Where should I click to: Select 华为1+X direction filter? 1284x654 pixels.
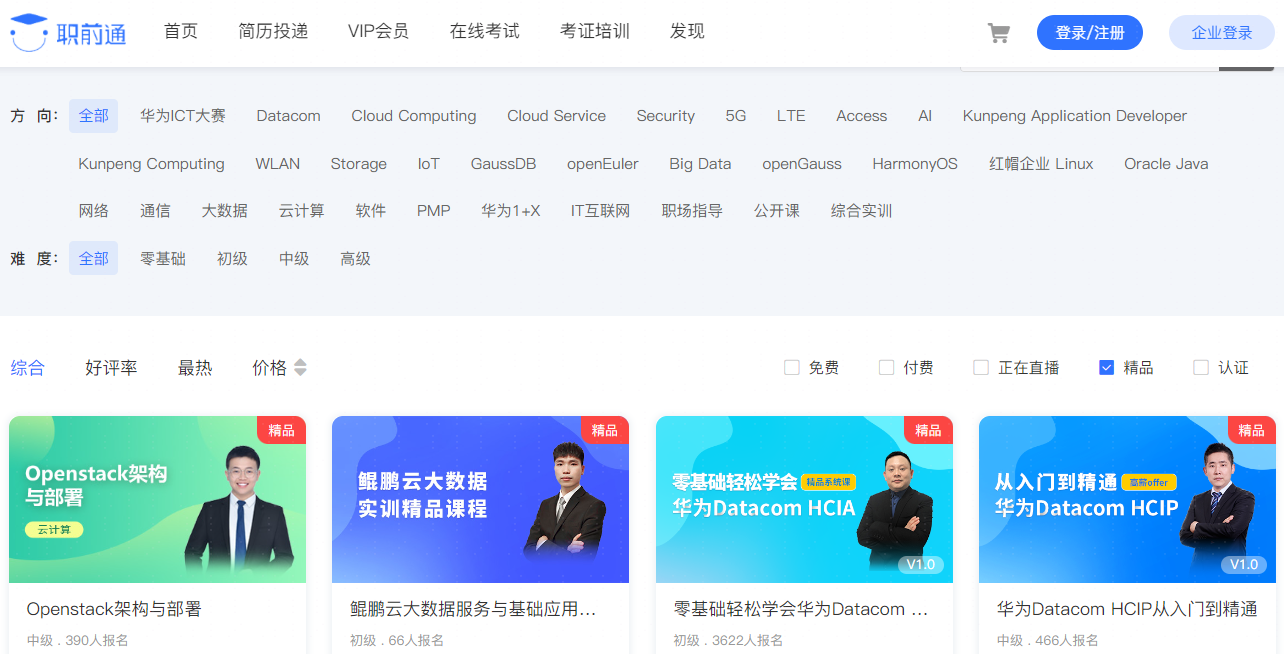coord(510,211)
